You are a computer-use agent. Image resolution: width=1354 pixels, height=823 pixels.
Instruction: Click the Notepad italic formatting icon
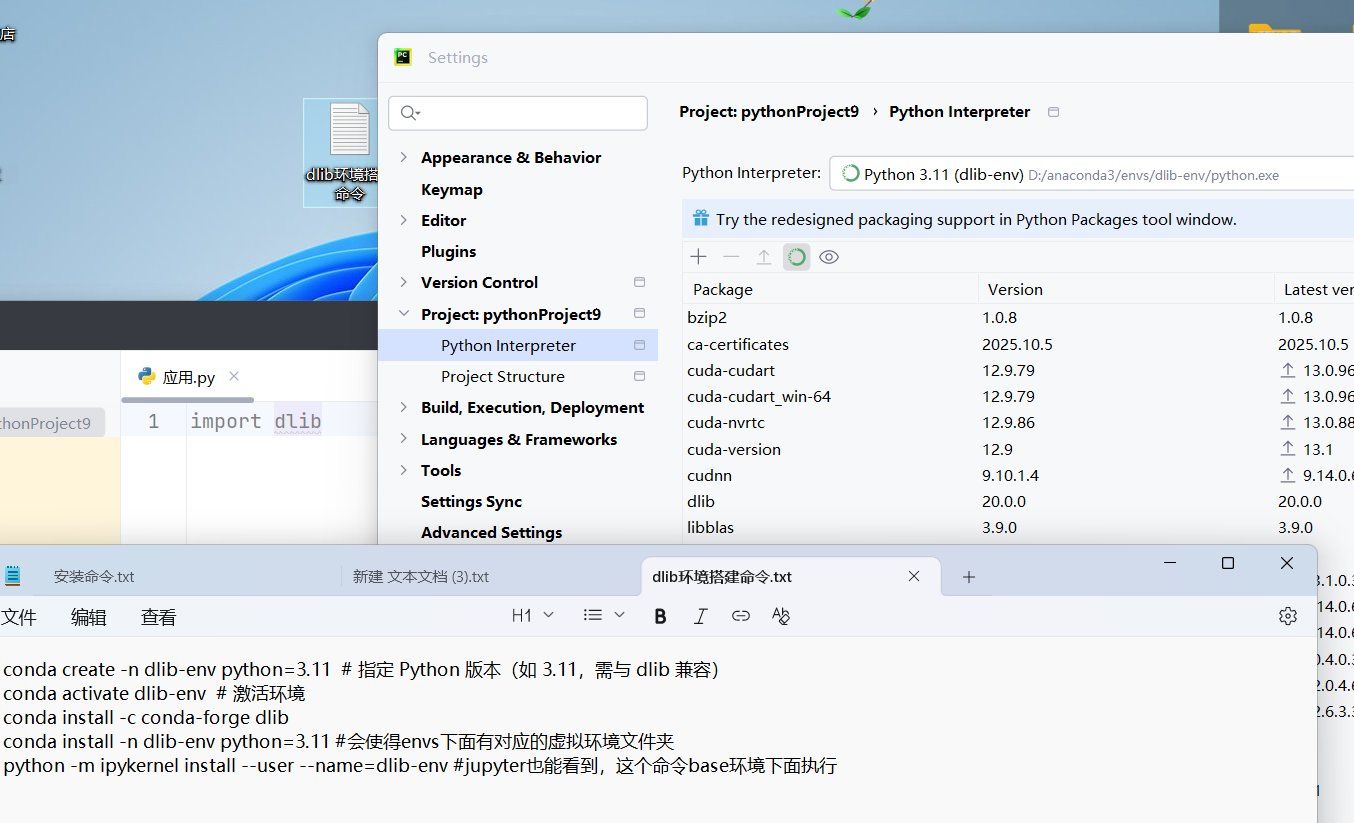coord(700,616)
